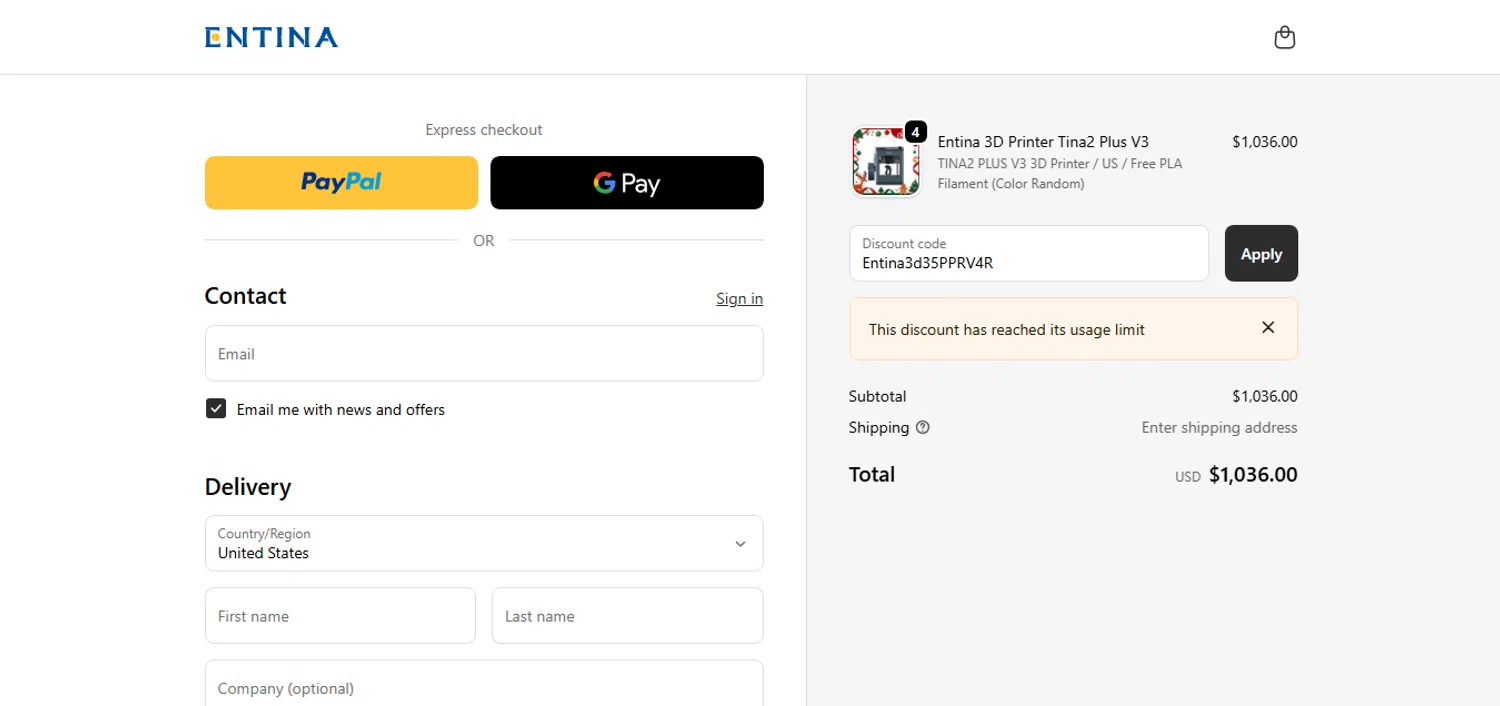Image resolution: width=1500 pixels, height=706 pixels.
Task: Click the Company (optional) field
Action: coord(484,683)
